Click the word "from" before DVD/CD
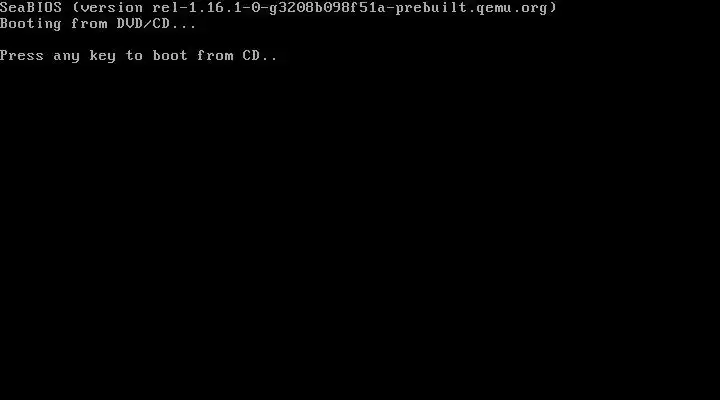Viewport: 720px width, 400px height. point(89,24)
